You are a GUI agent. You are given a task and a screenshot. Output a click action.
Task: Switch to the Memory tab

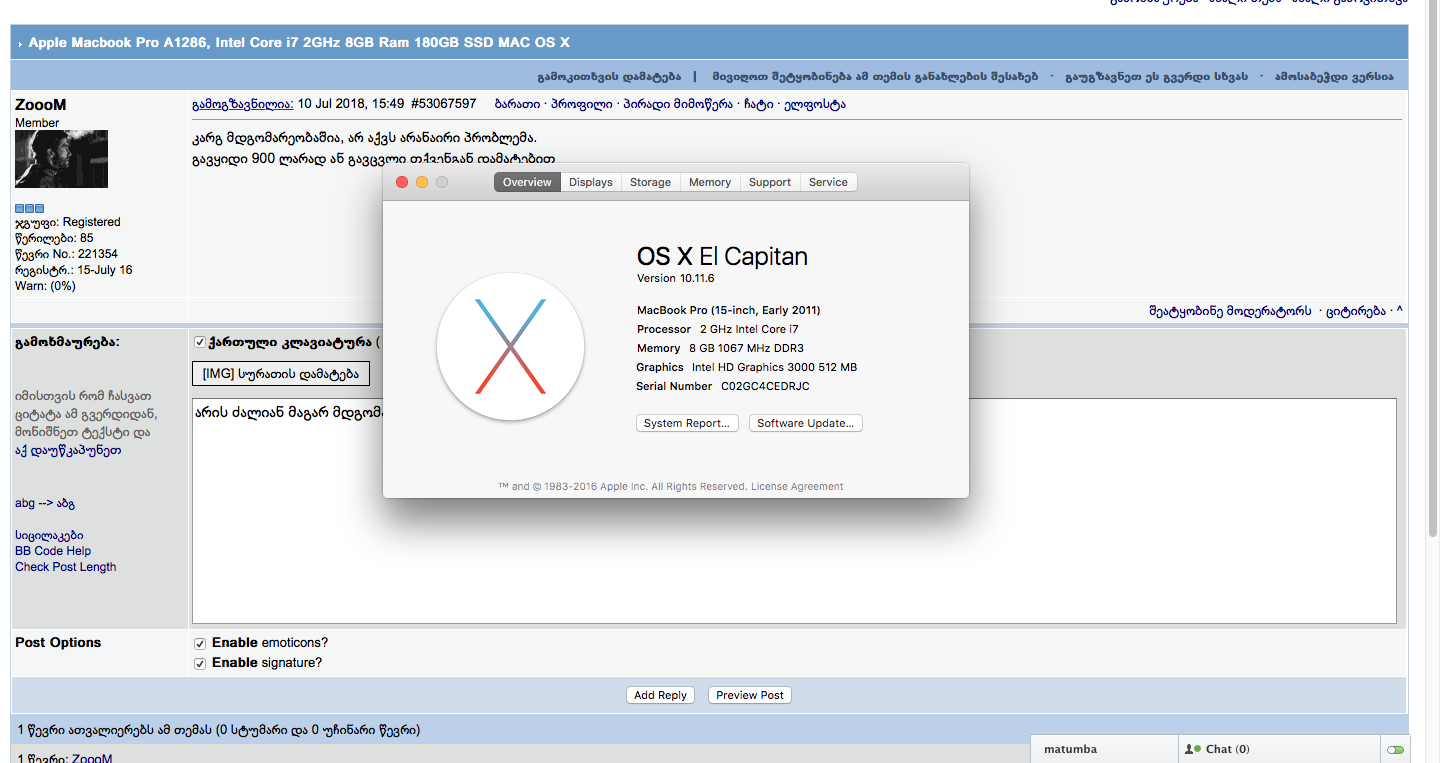pos(710,182)
